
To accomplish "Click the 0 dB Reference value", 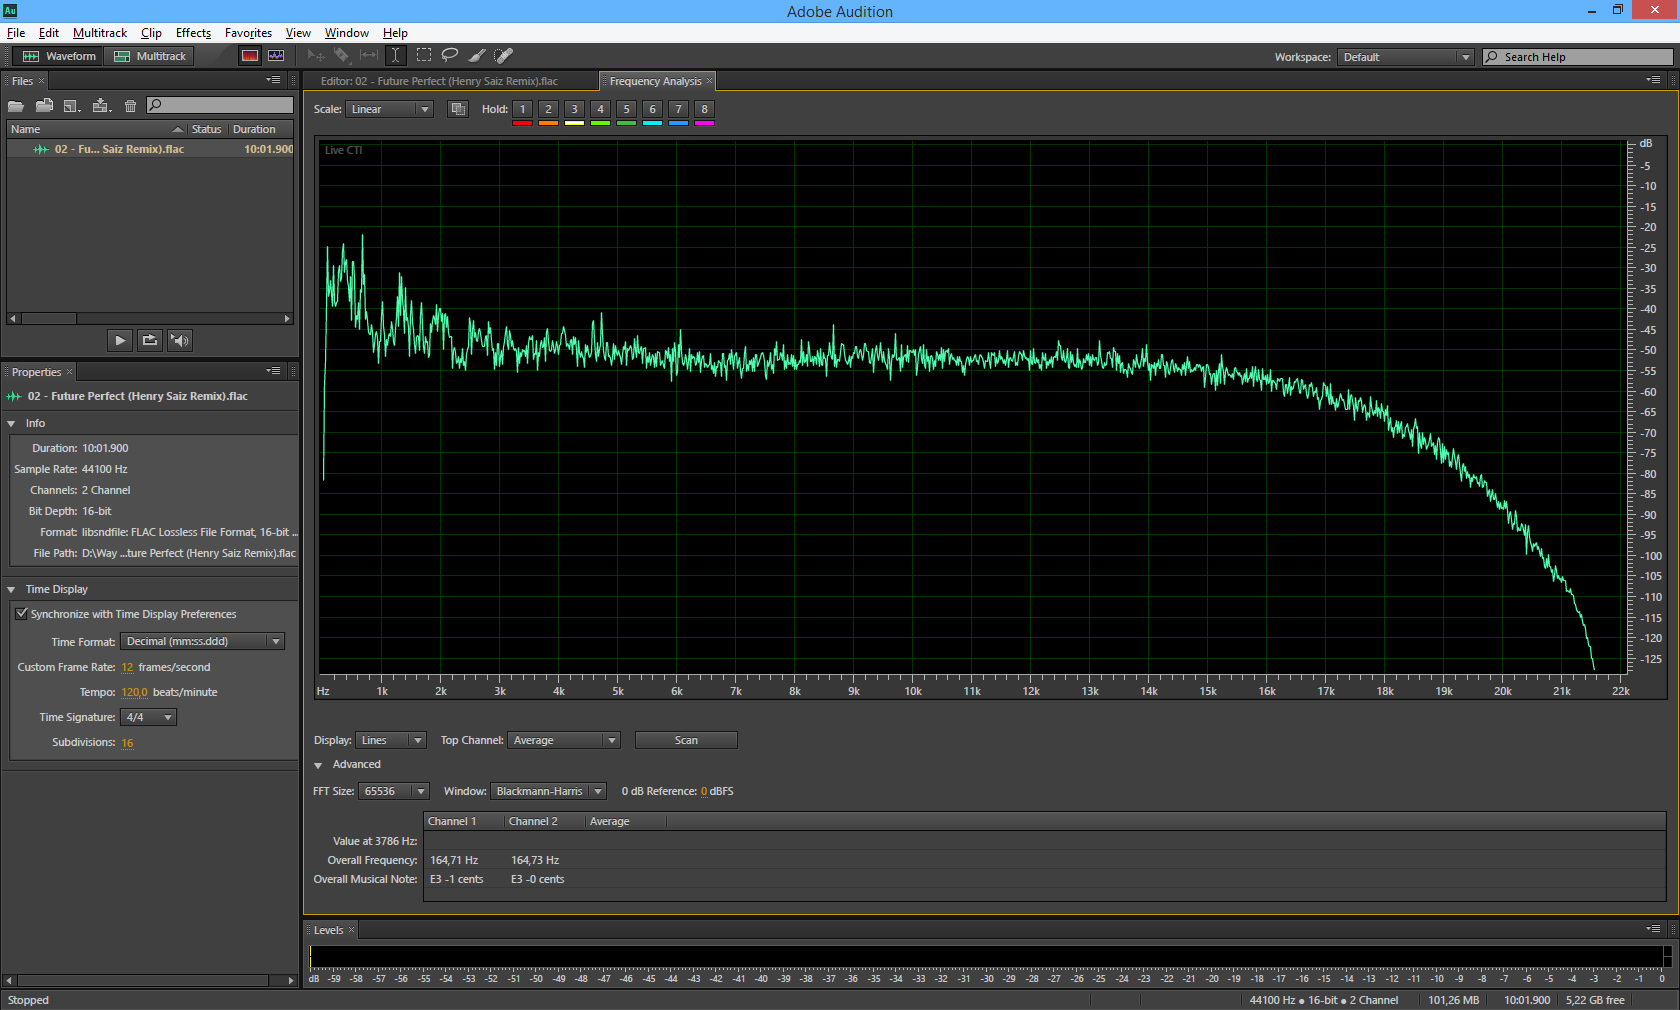I will 704,791.
